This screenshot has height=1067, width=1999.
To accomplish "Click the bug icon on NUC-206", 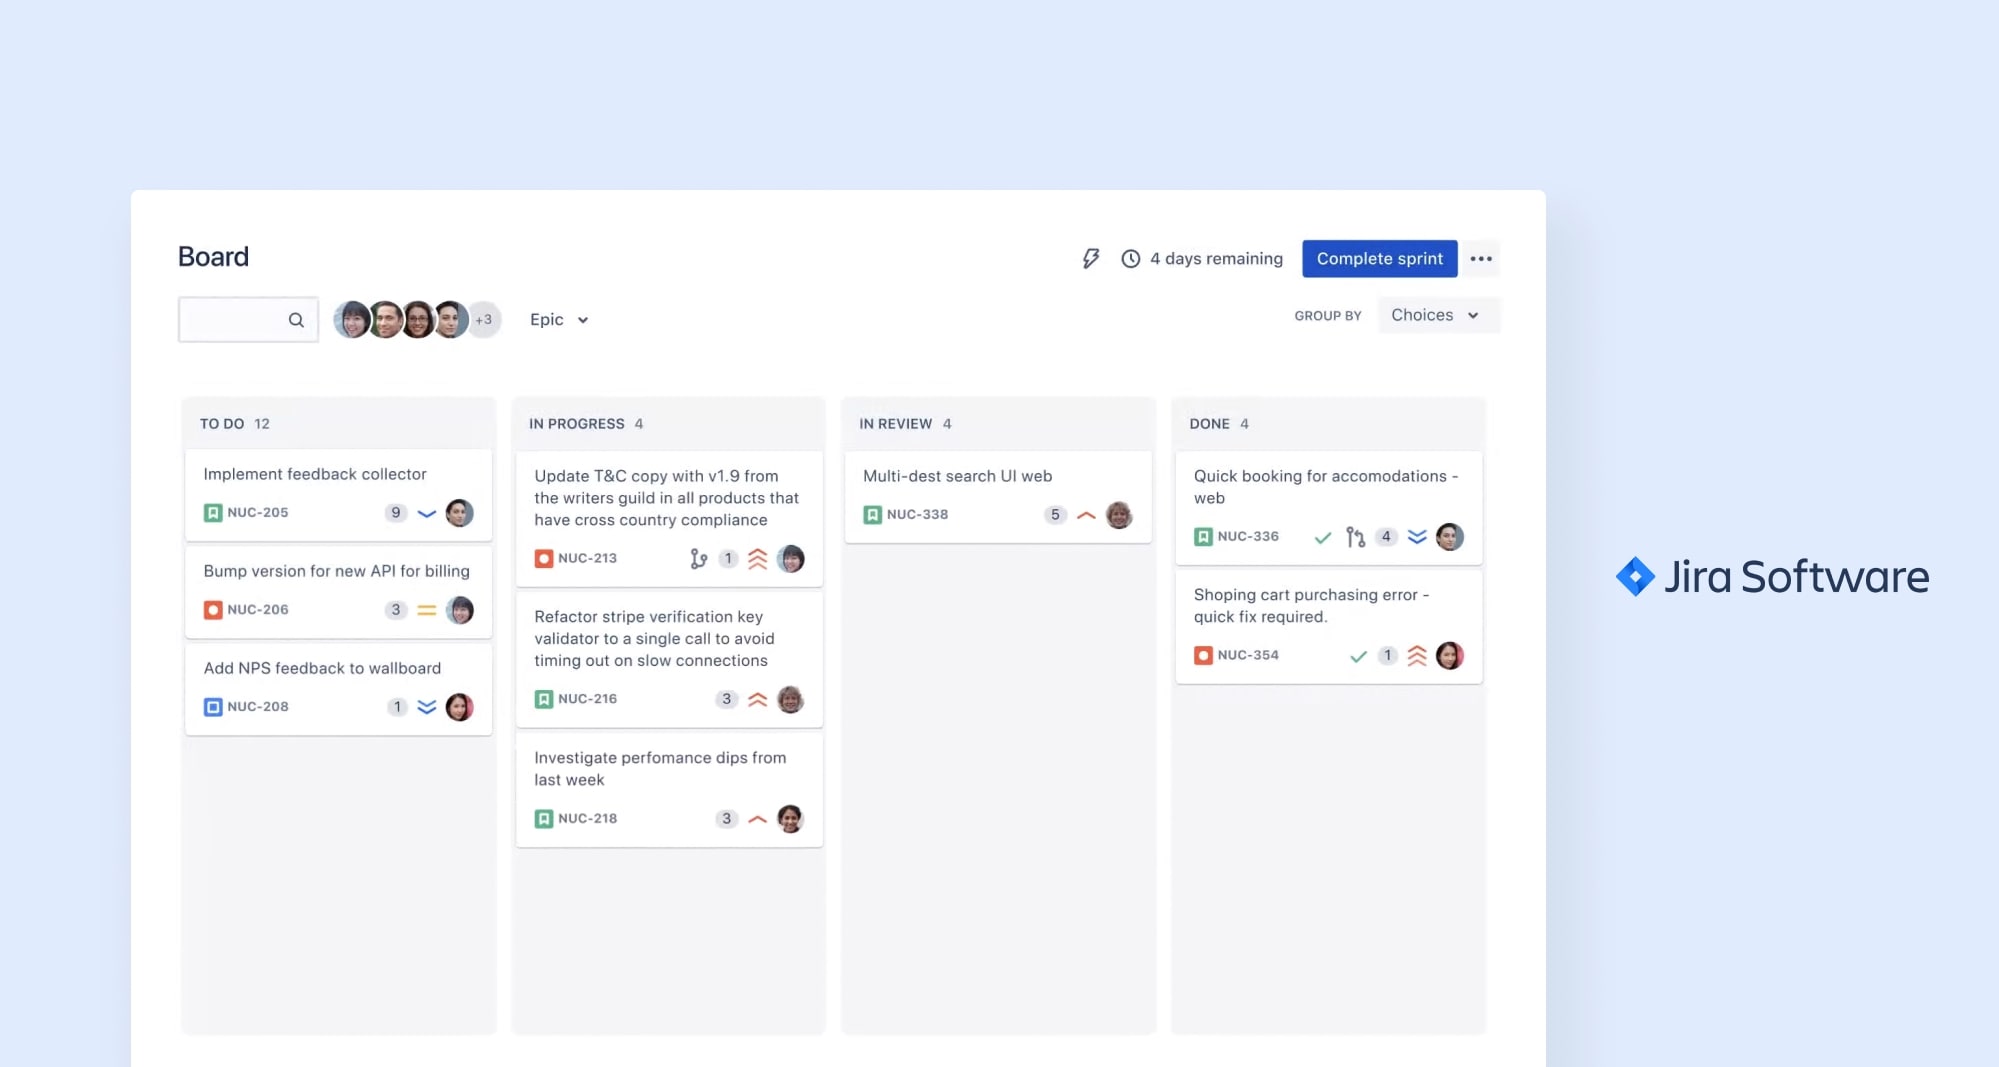I will (213, 610).
